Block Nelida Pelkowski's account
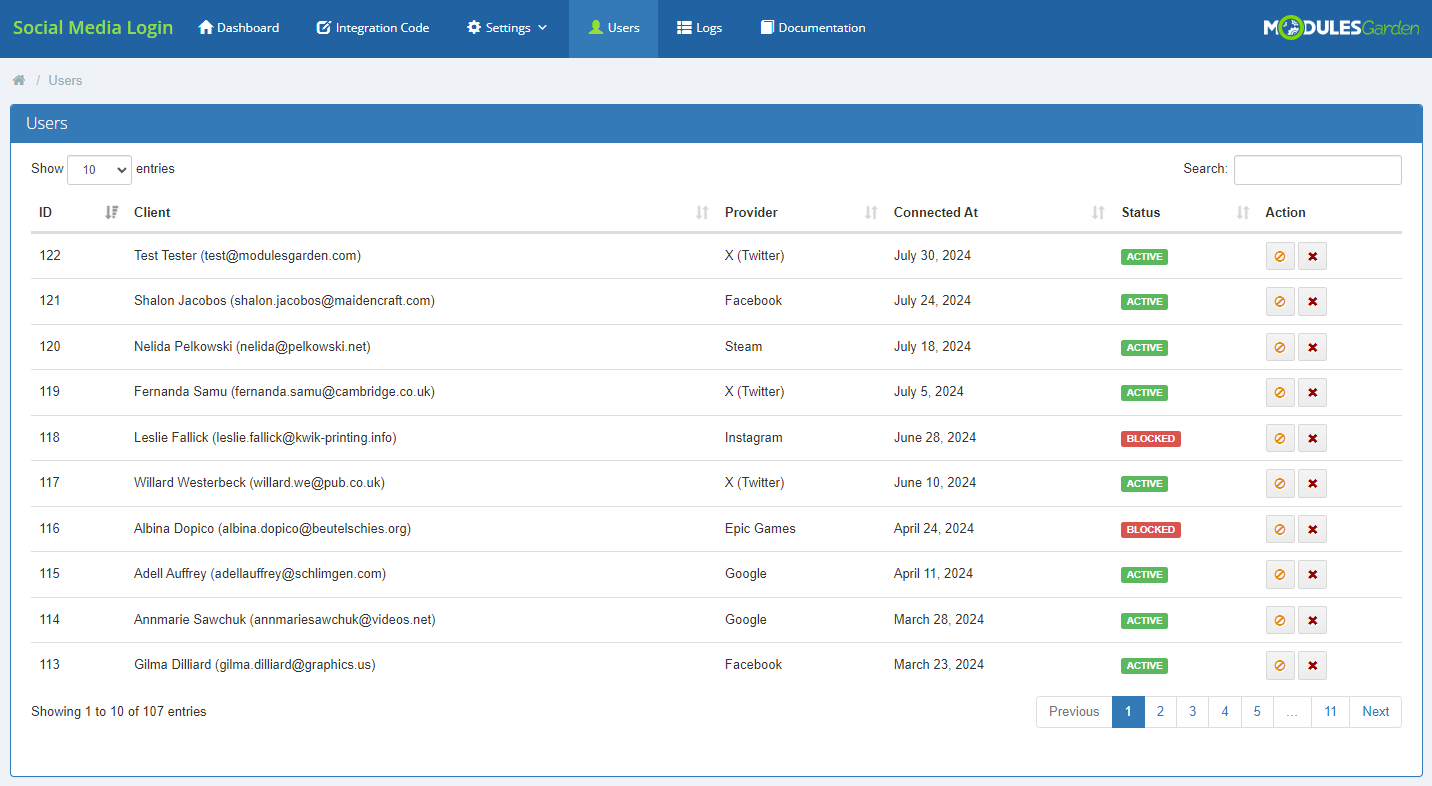 (1280, 347)
